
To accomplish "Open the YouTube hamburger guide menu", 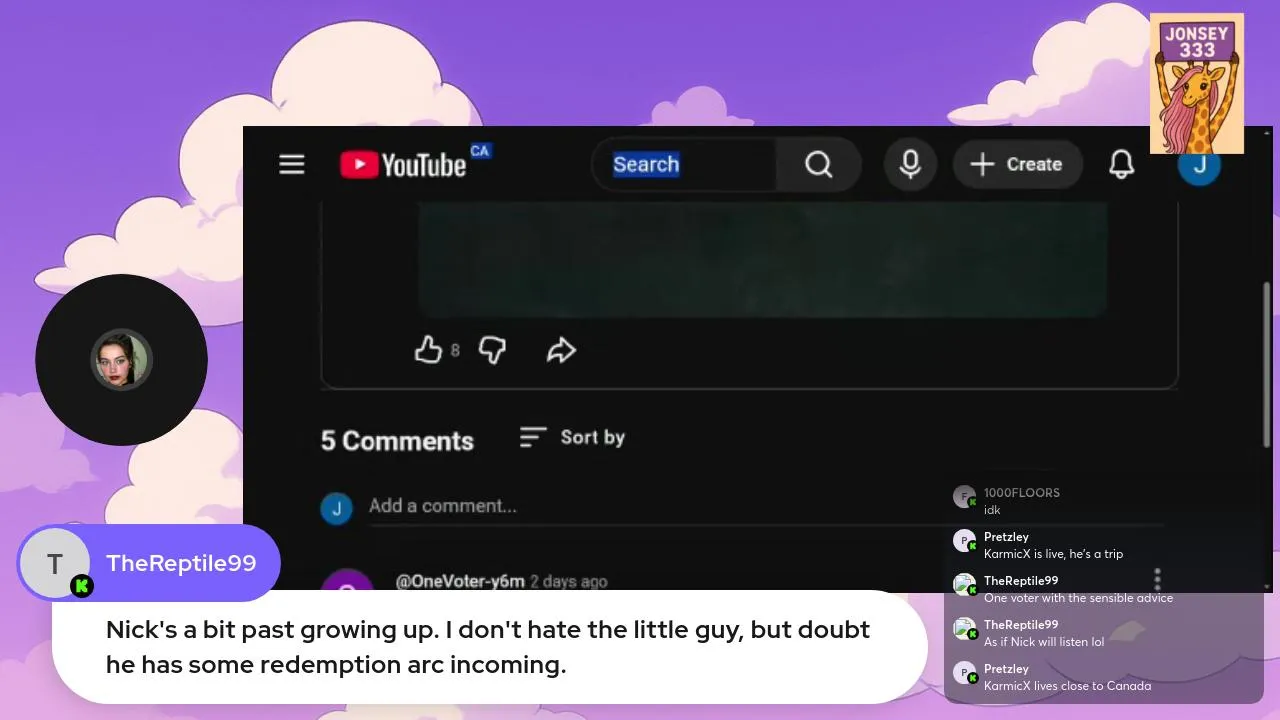I will 291,164.
